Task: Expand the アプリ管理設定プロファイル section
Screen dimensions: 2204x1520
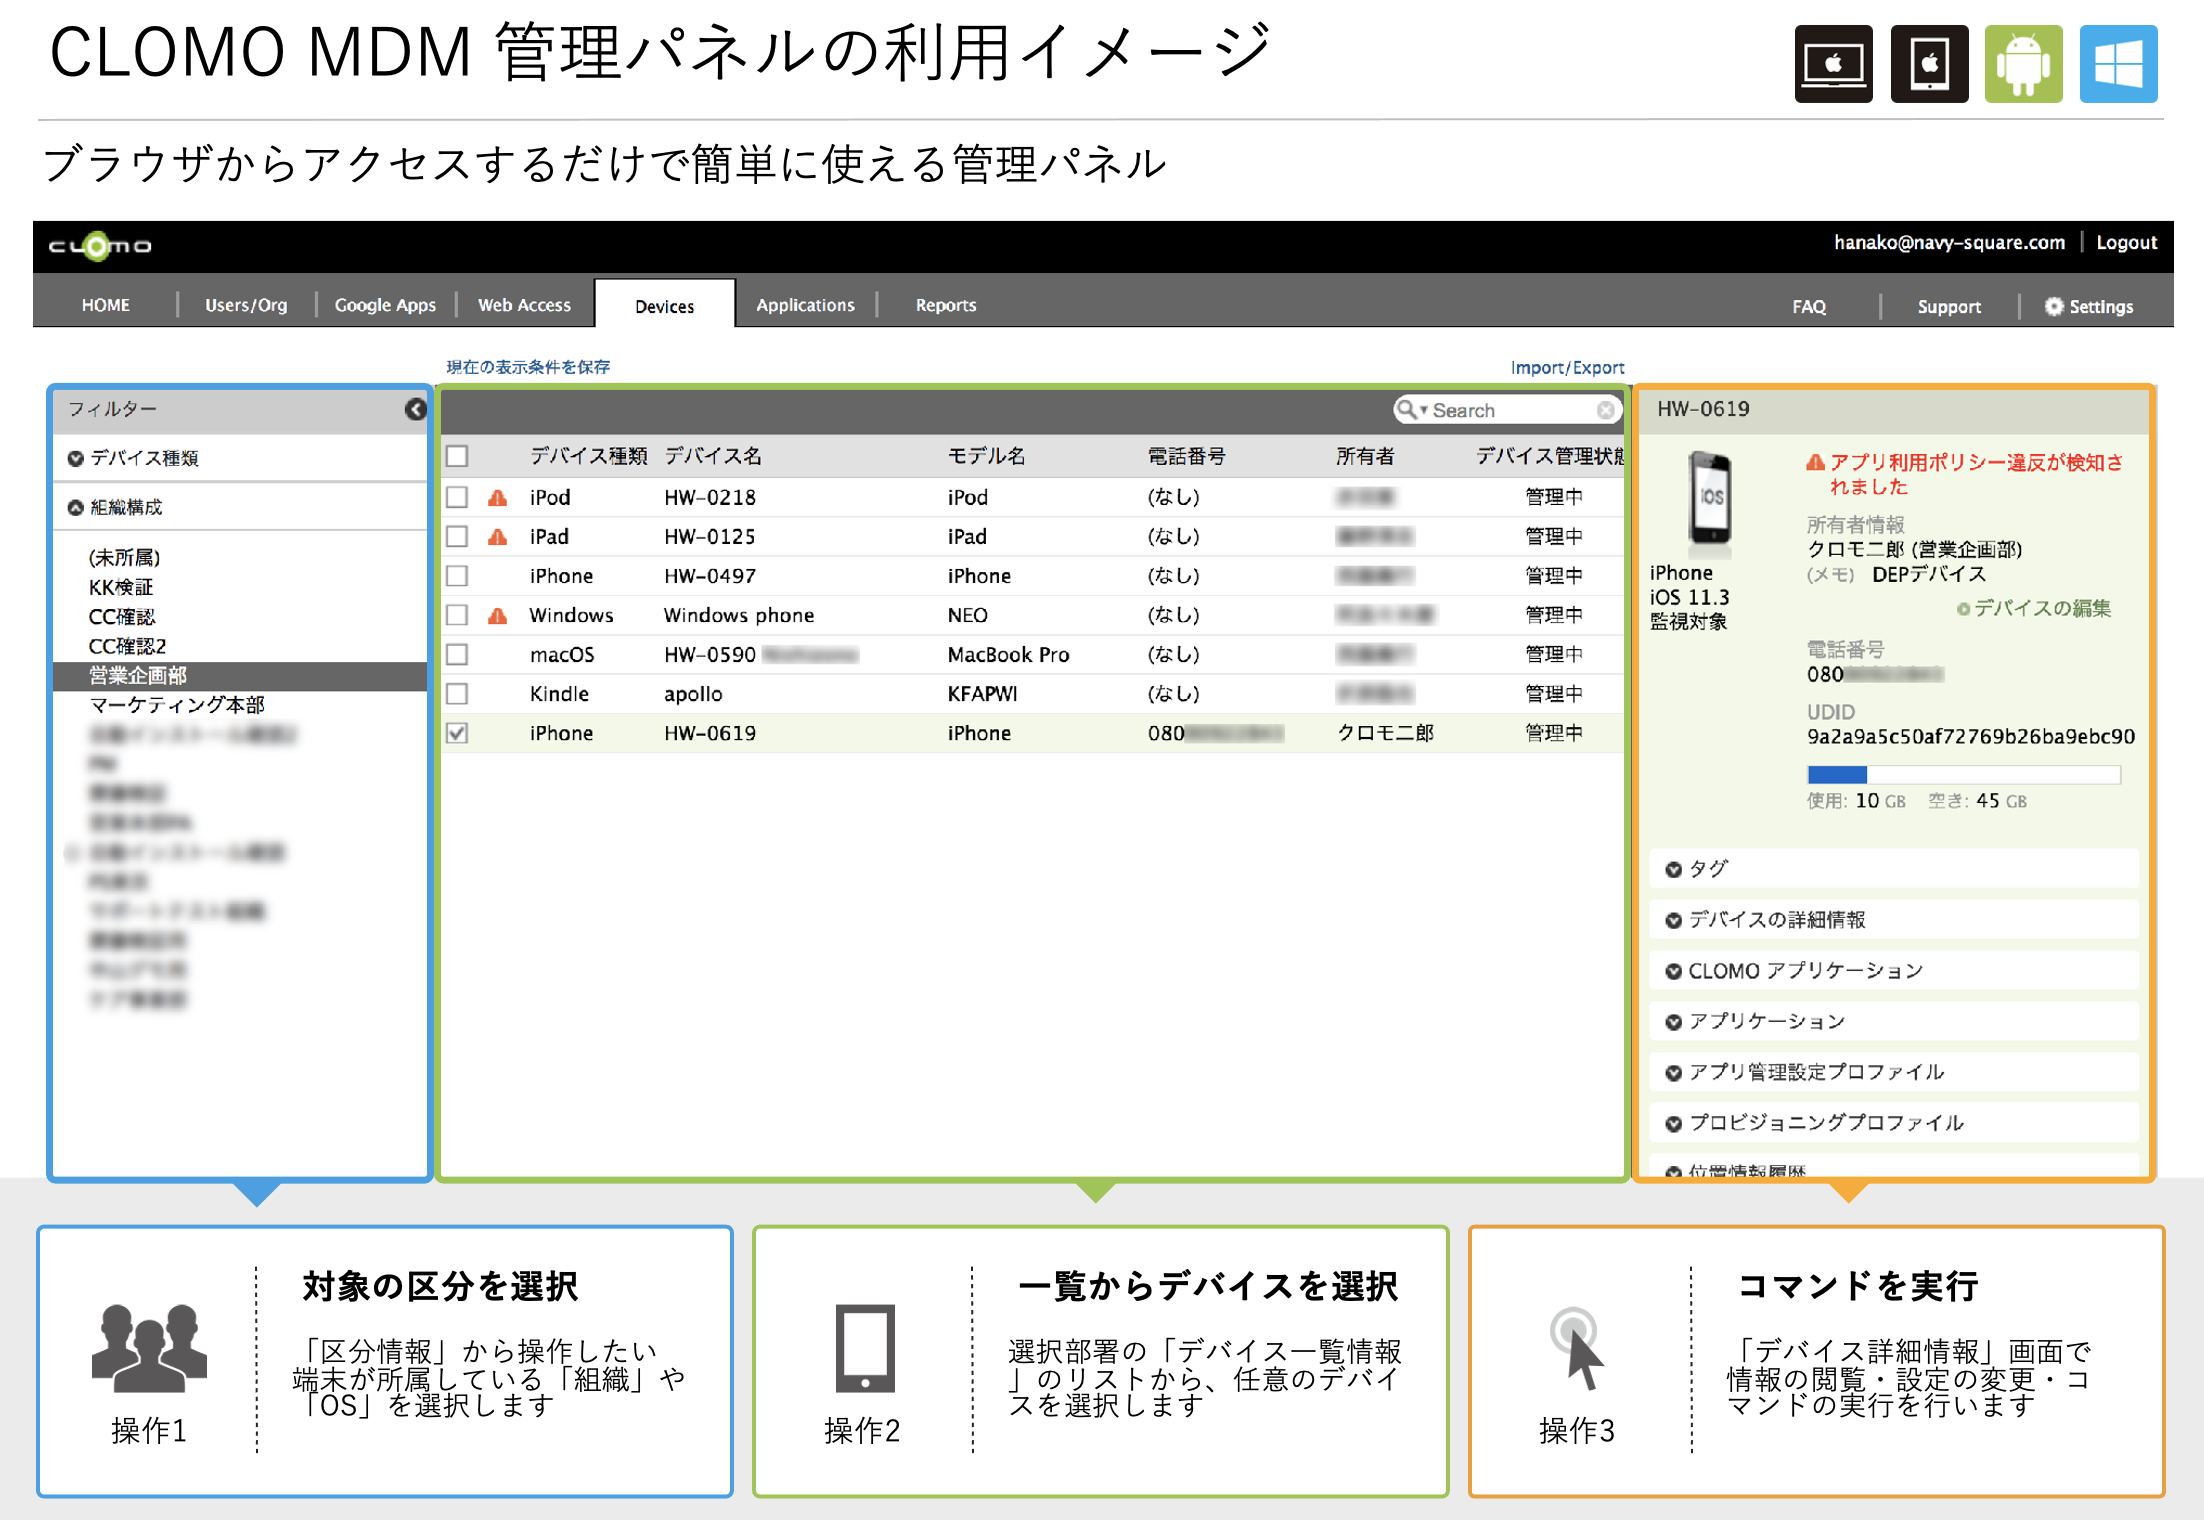Action: [x=1894, y=1072]
